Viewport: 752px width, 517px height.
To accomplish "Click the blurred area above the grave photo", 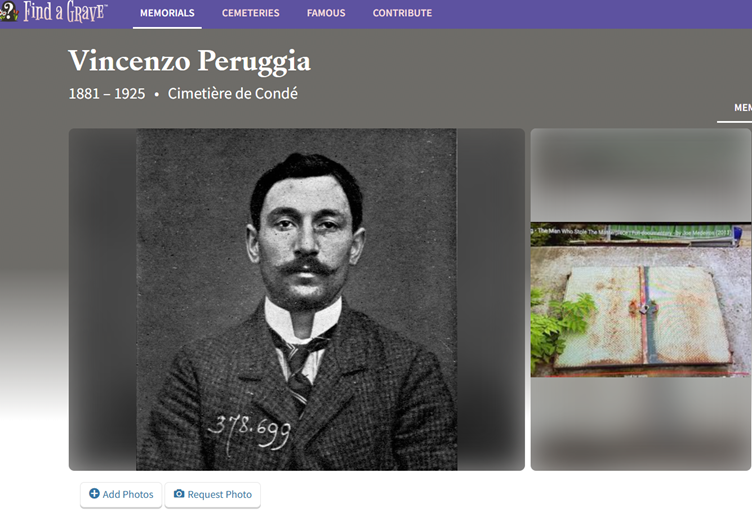I will pyautogui.click(x=641, y=175).
